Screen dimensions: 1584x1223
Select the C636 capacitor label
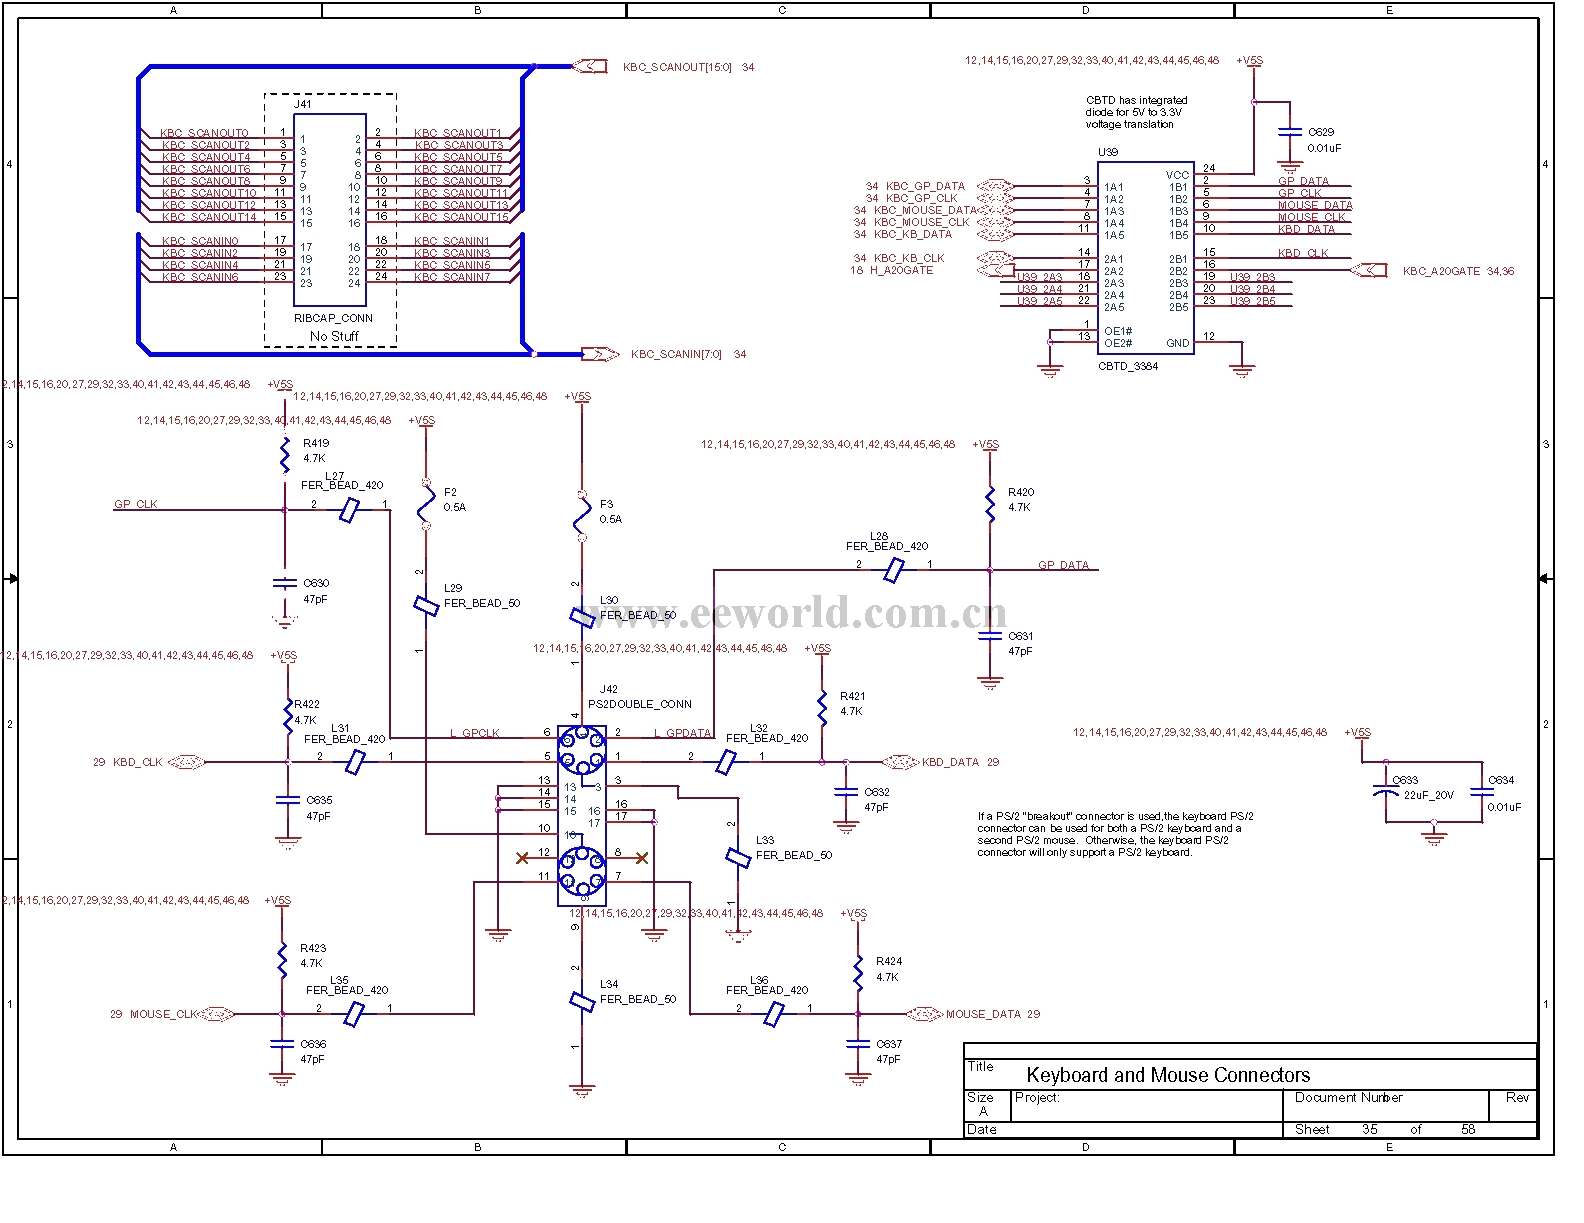(x=313, y=1044)
